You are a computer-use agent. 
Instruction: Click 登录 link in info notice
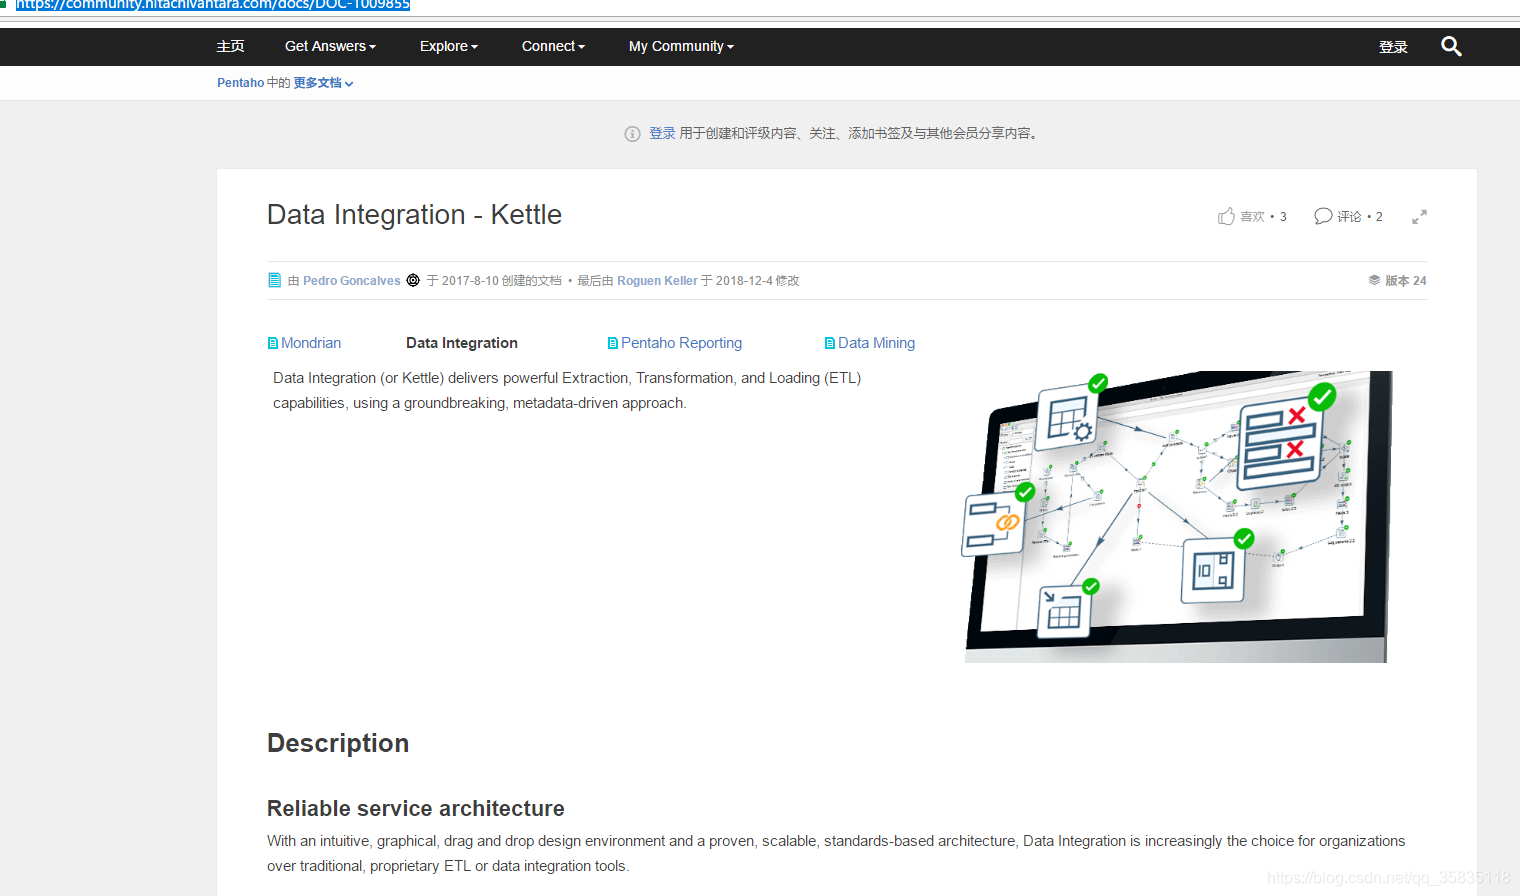[662, 133]
